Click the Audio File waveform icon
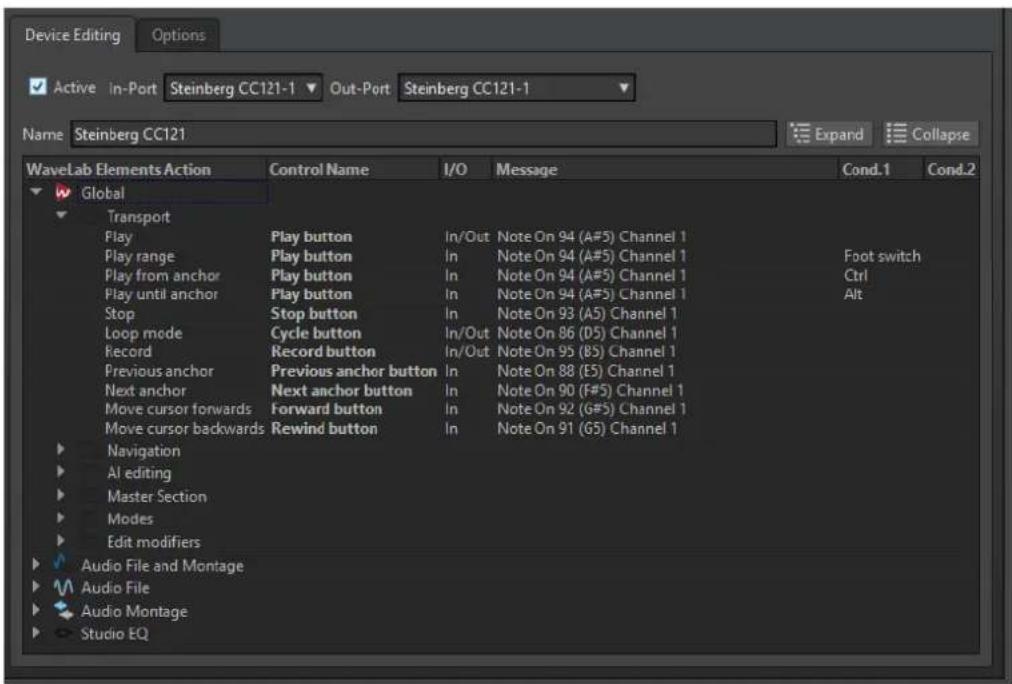 coord(63,587)
